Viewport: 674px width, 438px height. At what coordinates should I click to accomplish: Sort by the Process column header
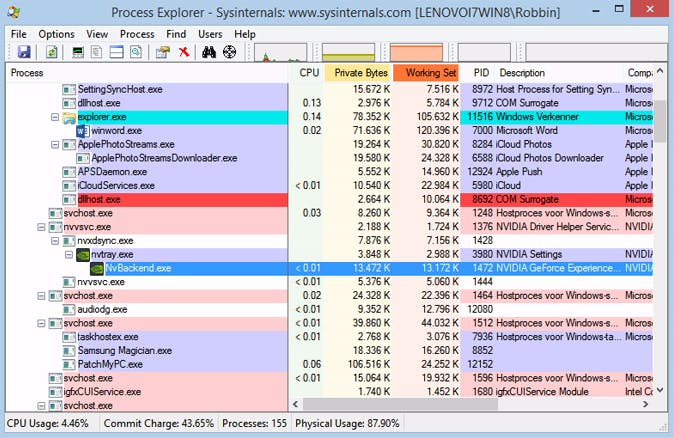147,73
